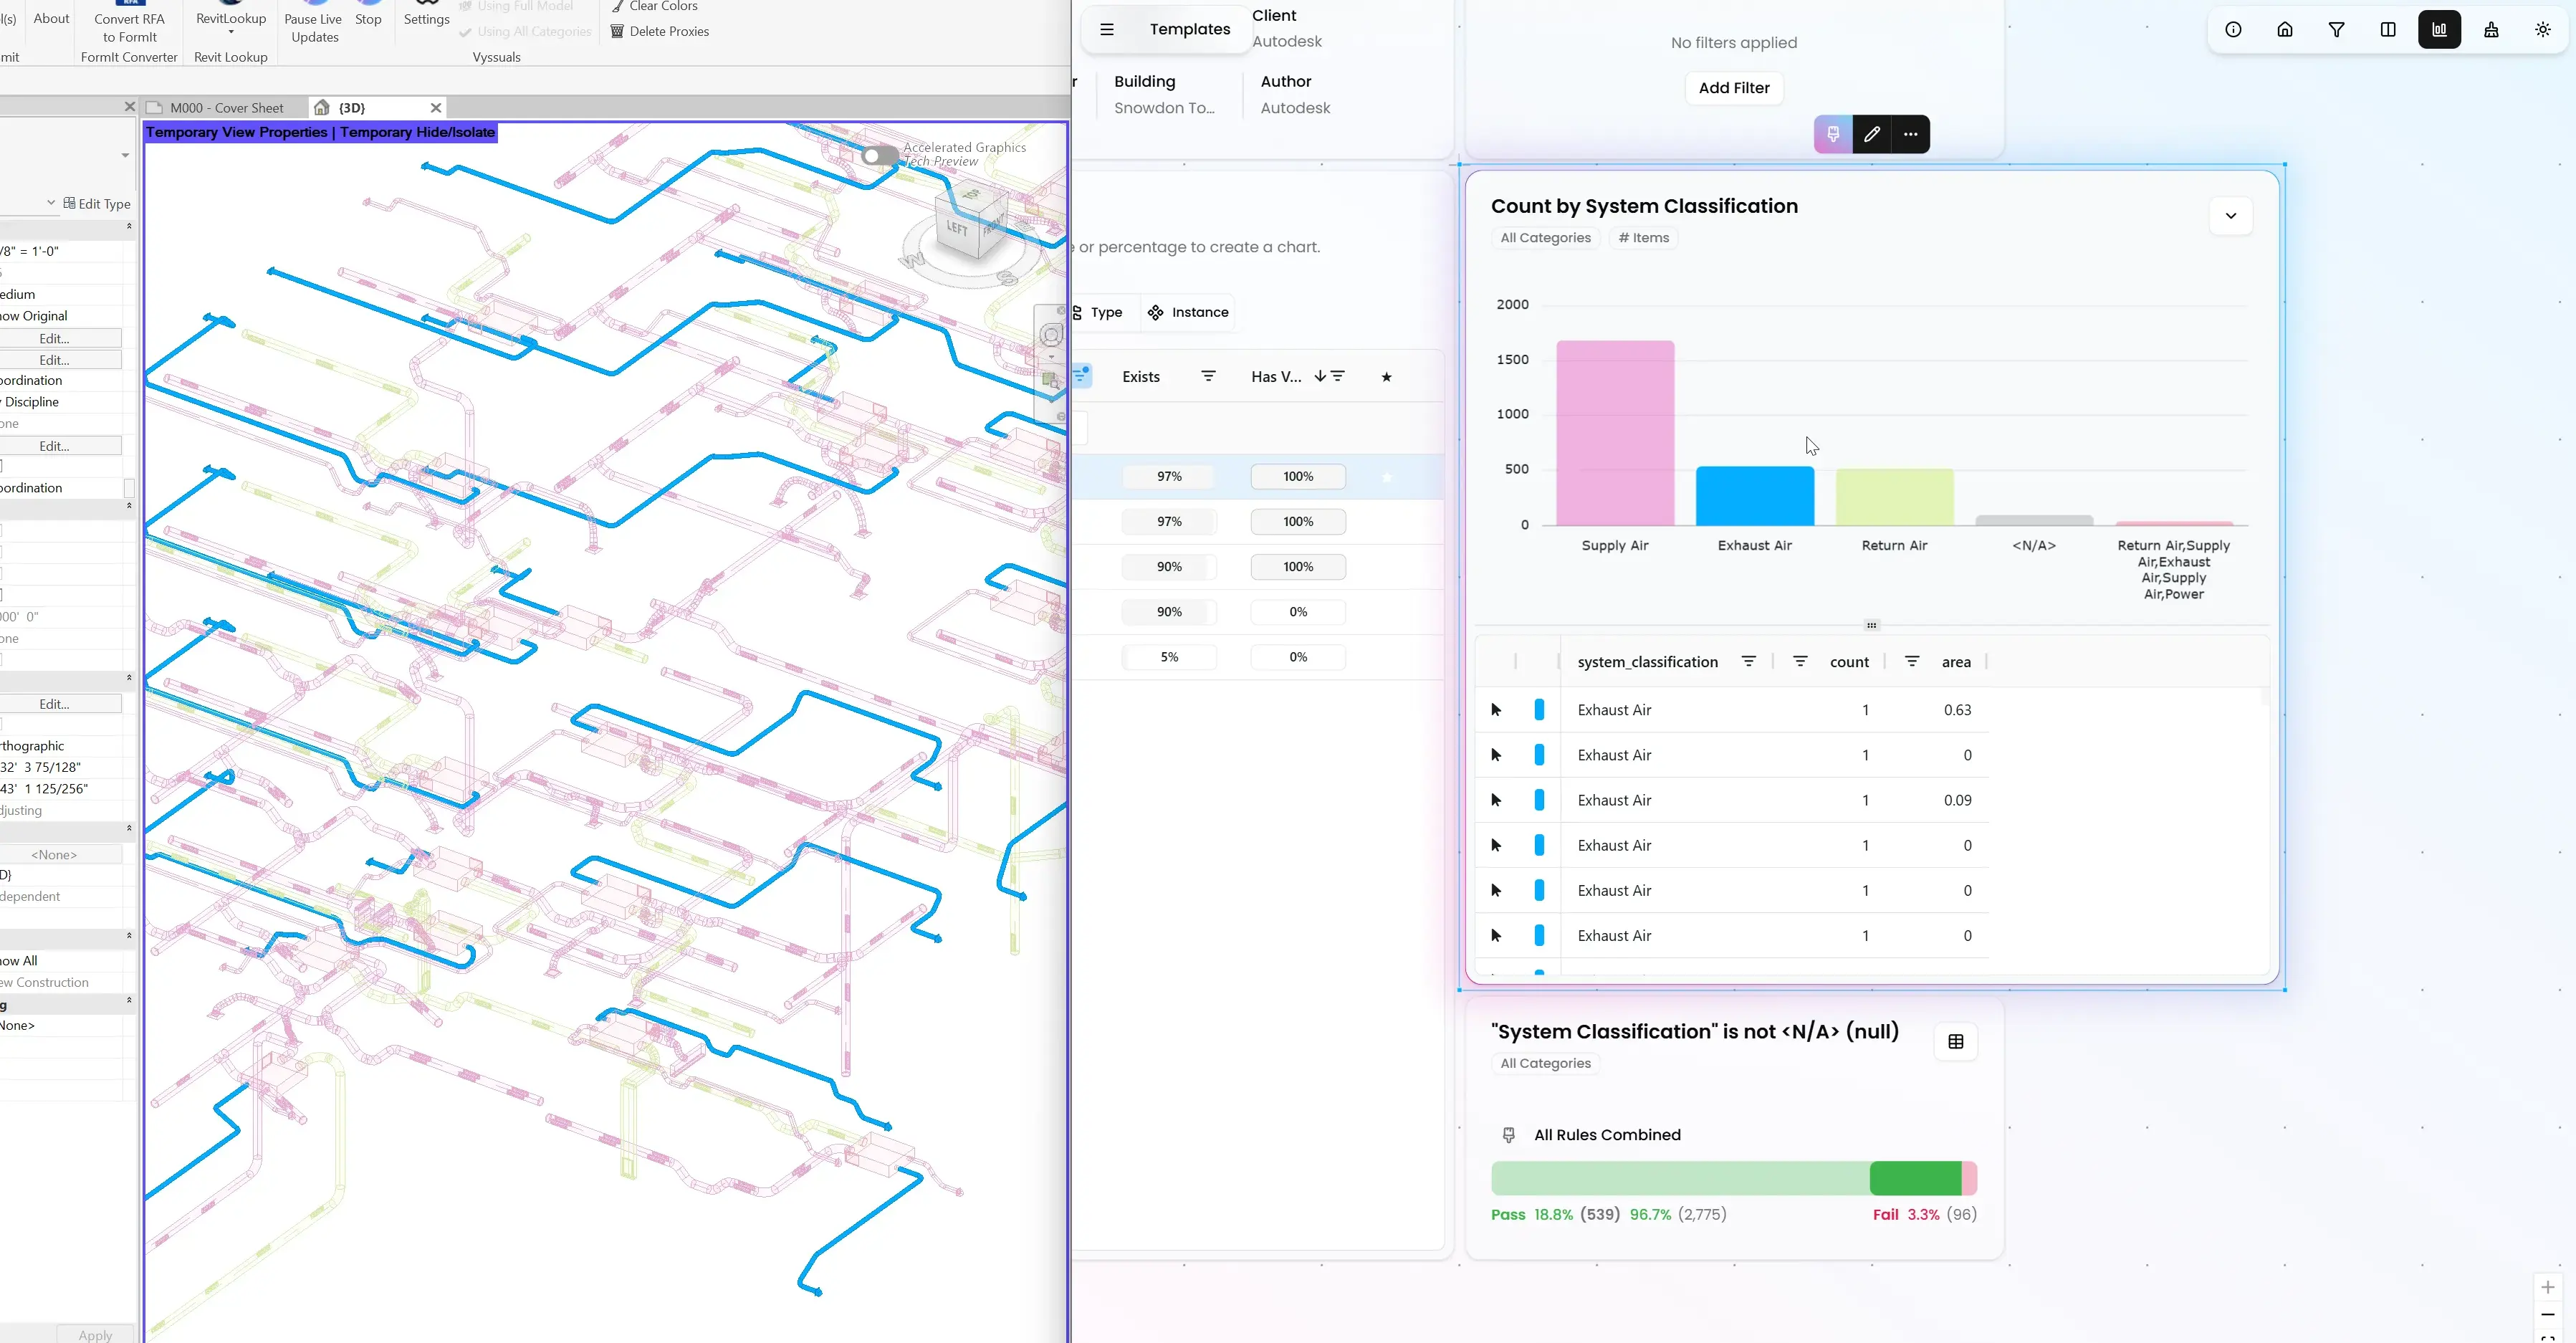Open RevitLookup dropdown arrow
Viewport: 2576px width, 1343px height.
point(231,33)
